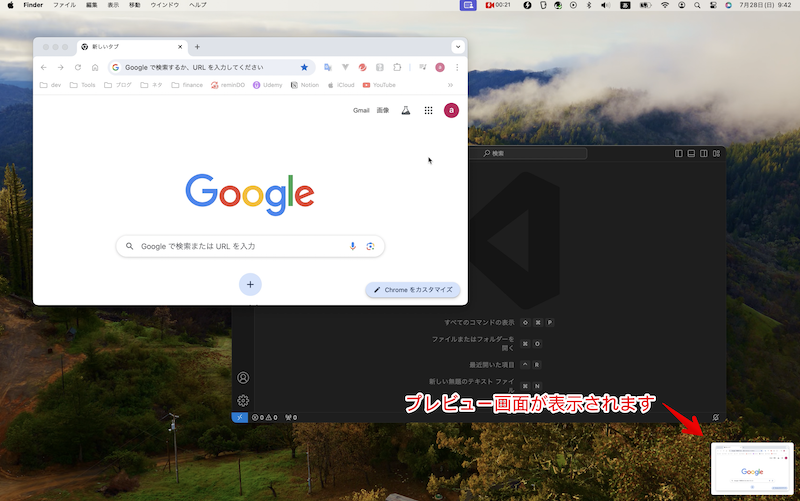The width and height of the screenshot is (800, 501).
Task: Open the YouTube bookmark
Action: point(379,85)
